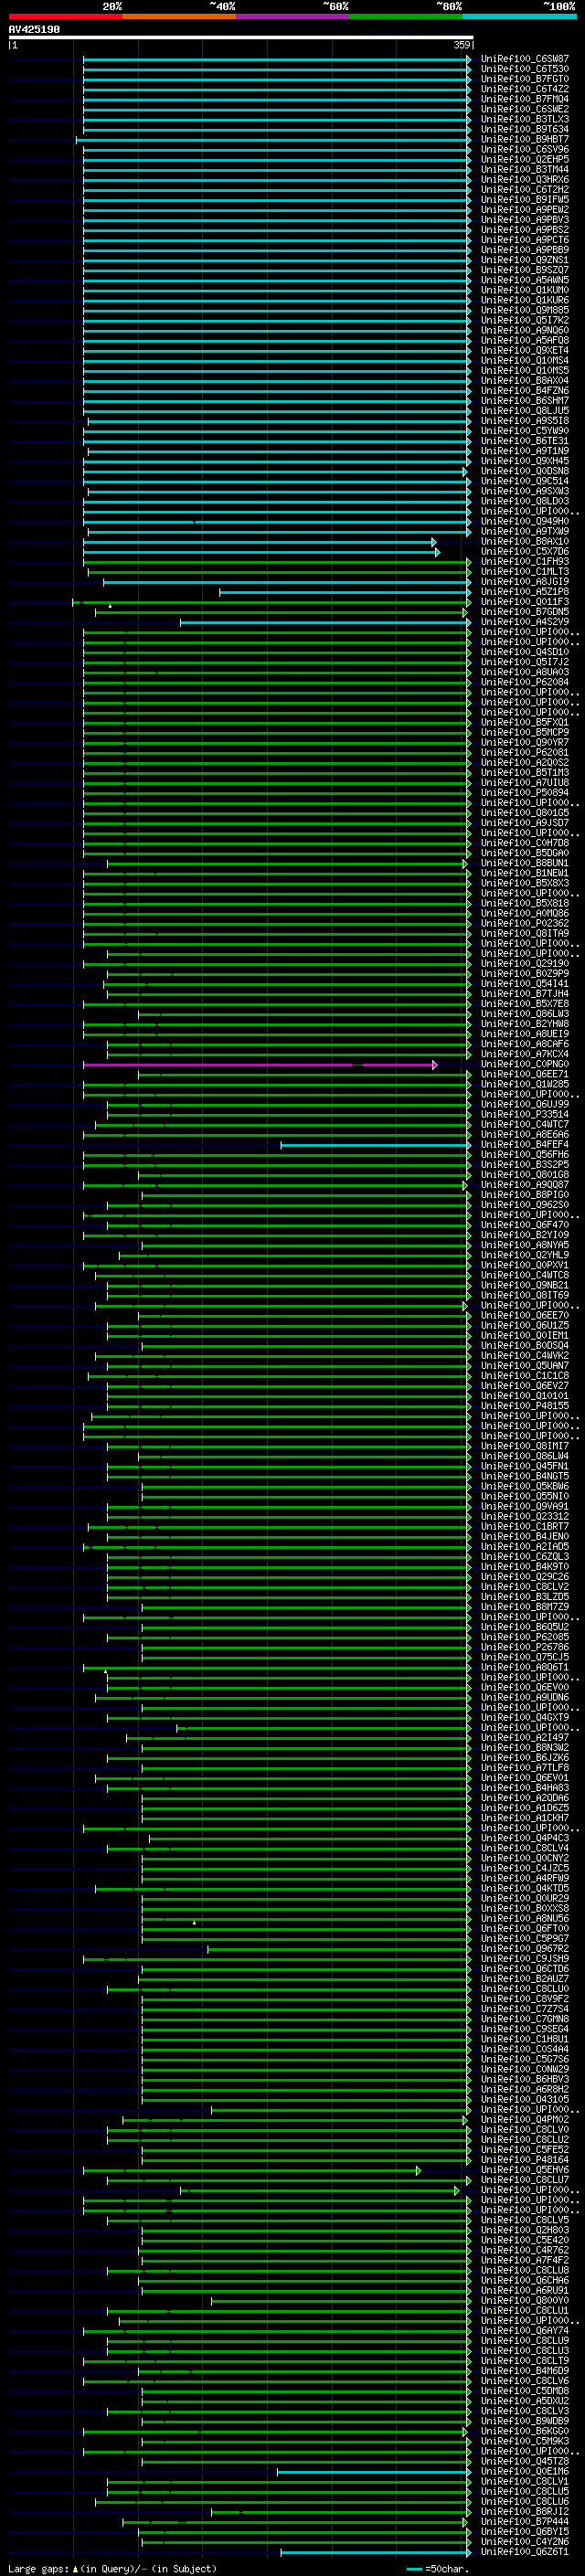585x2576 pixels.
Task: Open hit UniRef100_B9HBT7
Action: pos(524,140)
